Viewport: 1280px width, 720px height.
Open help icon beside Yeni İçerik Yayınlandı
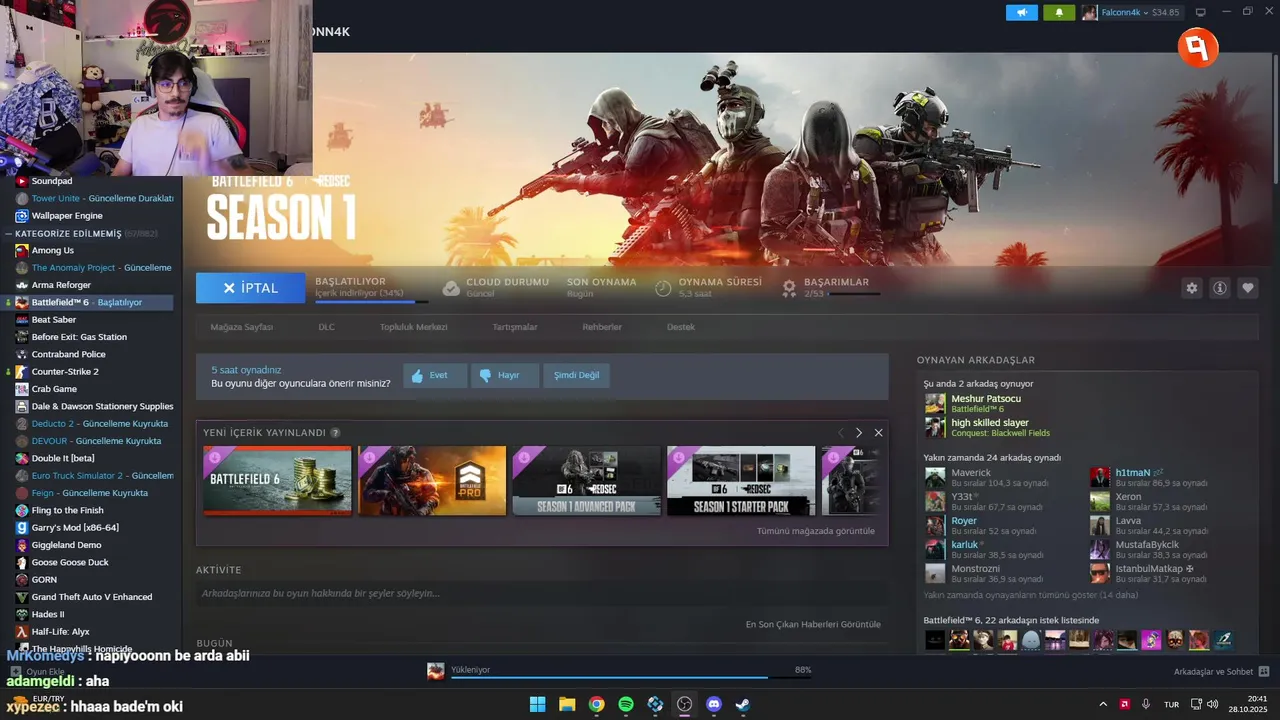335,433
